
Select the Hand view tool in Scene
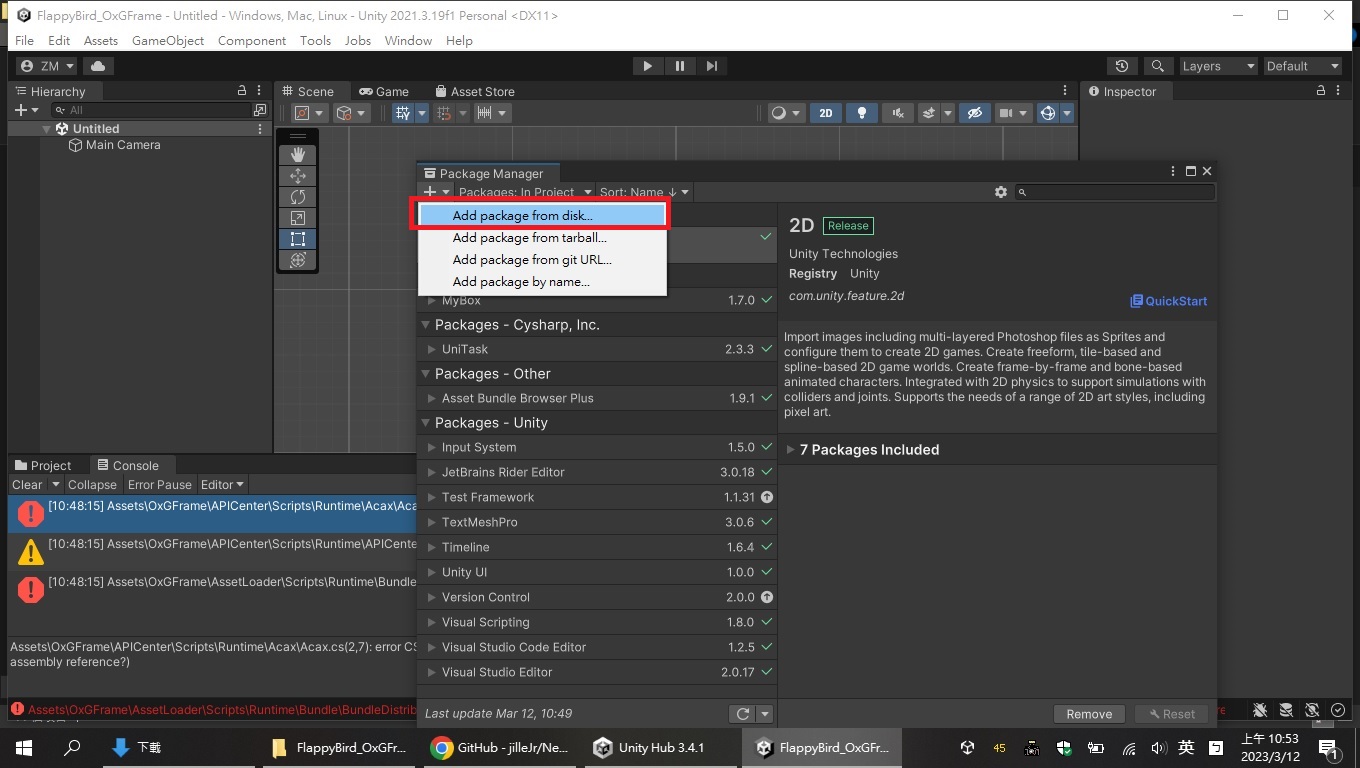(297, 155)
